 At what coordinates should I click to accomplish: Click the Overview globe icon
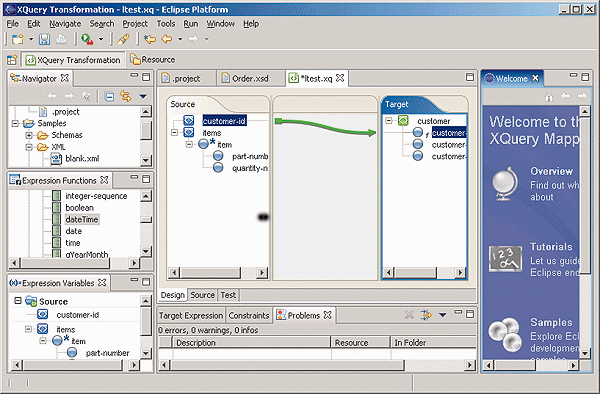pyautogui.click(x=505, y=184)
